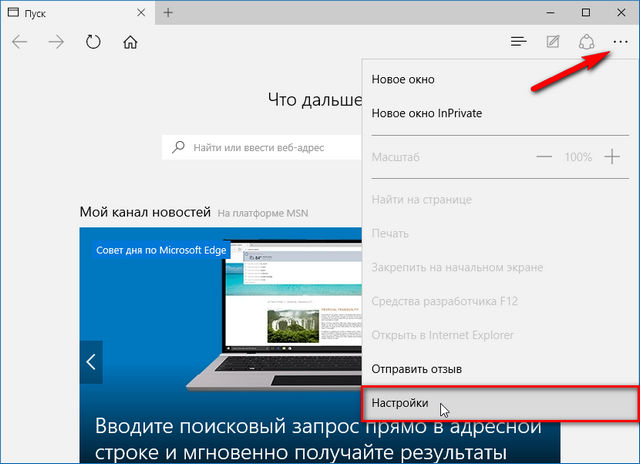Click Совет дня по Microsoft Edge label
Image resolution: width=640 pixels, height=464 pixels.
tap(161, 250)
